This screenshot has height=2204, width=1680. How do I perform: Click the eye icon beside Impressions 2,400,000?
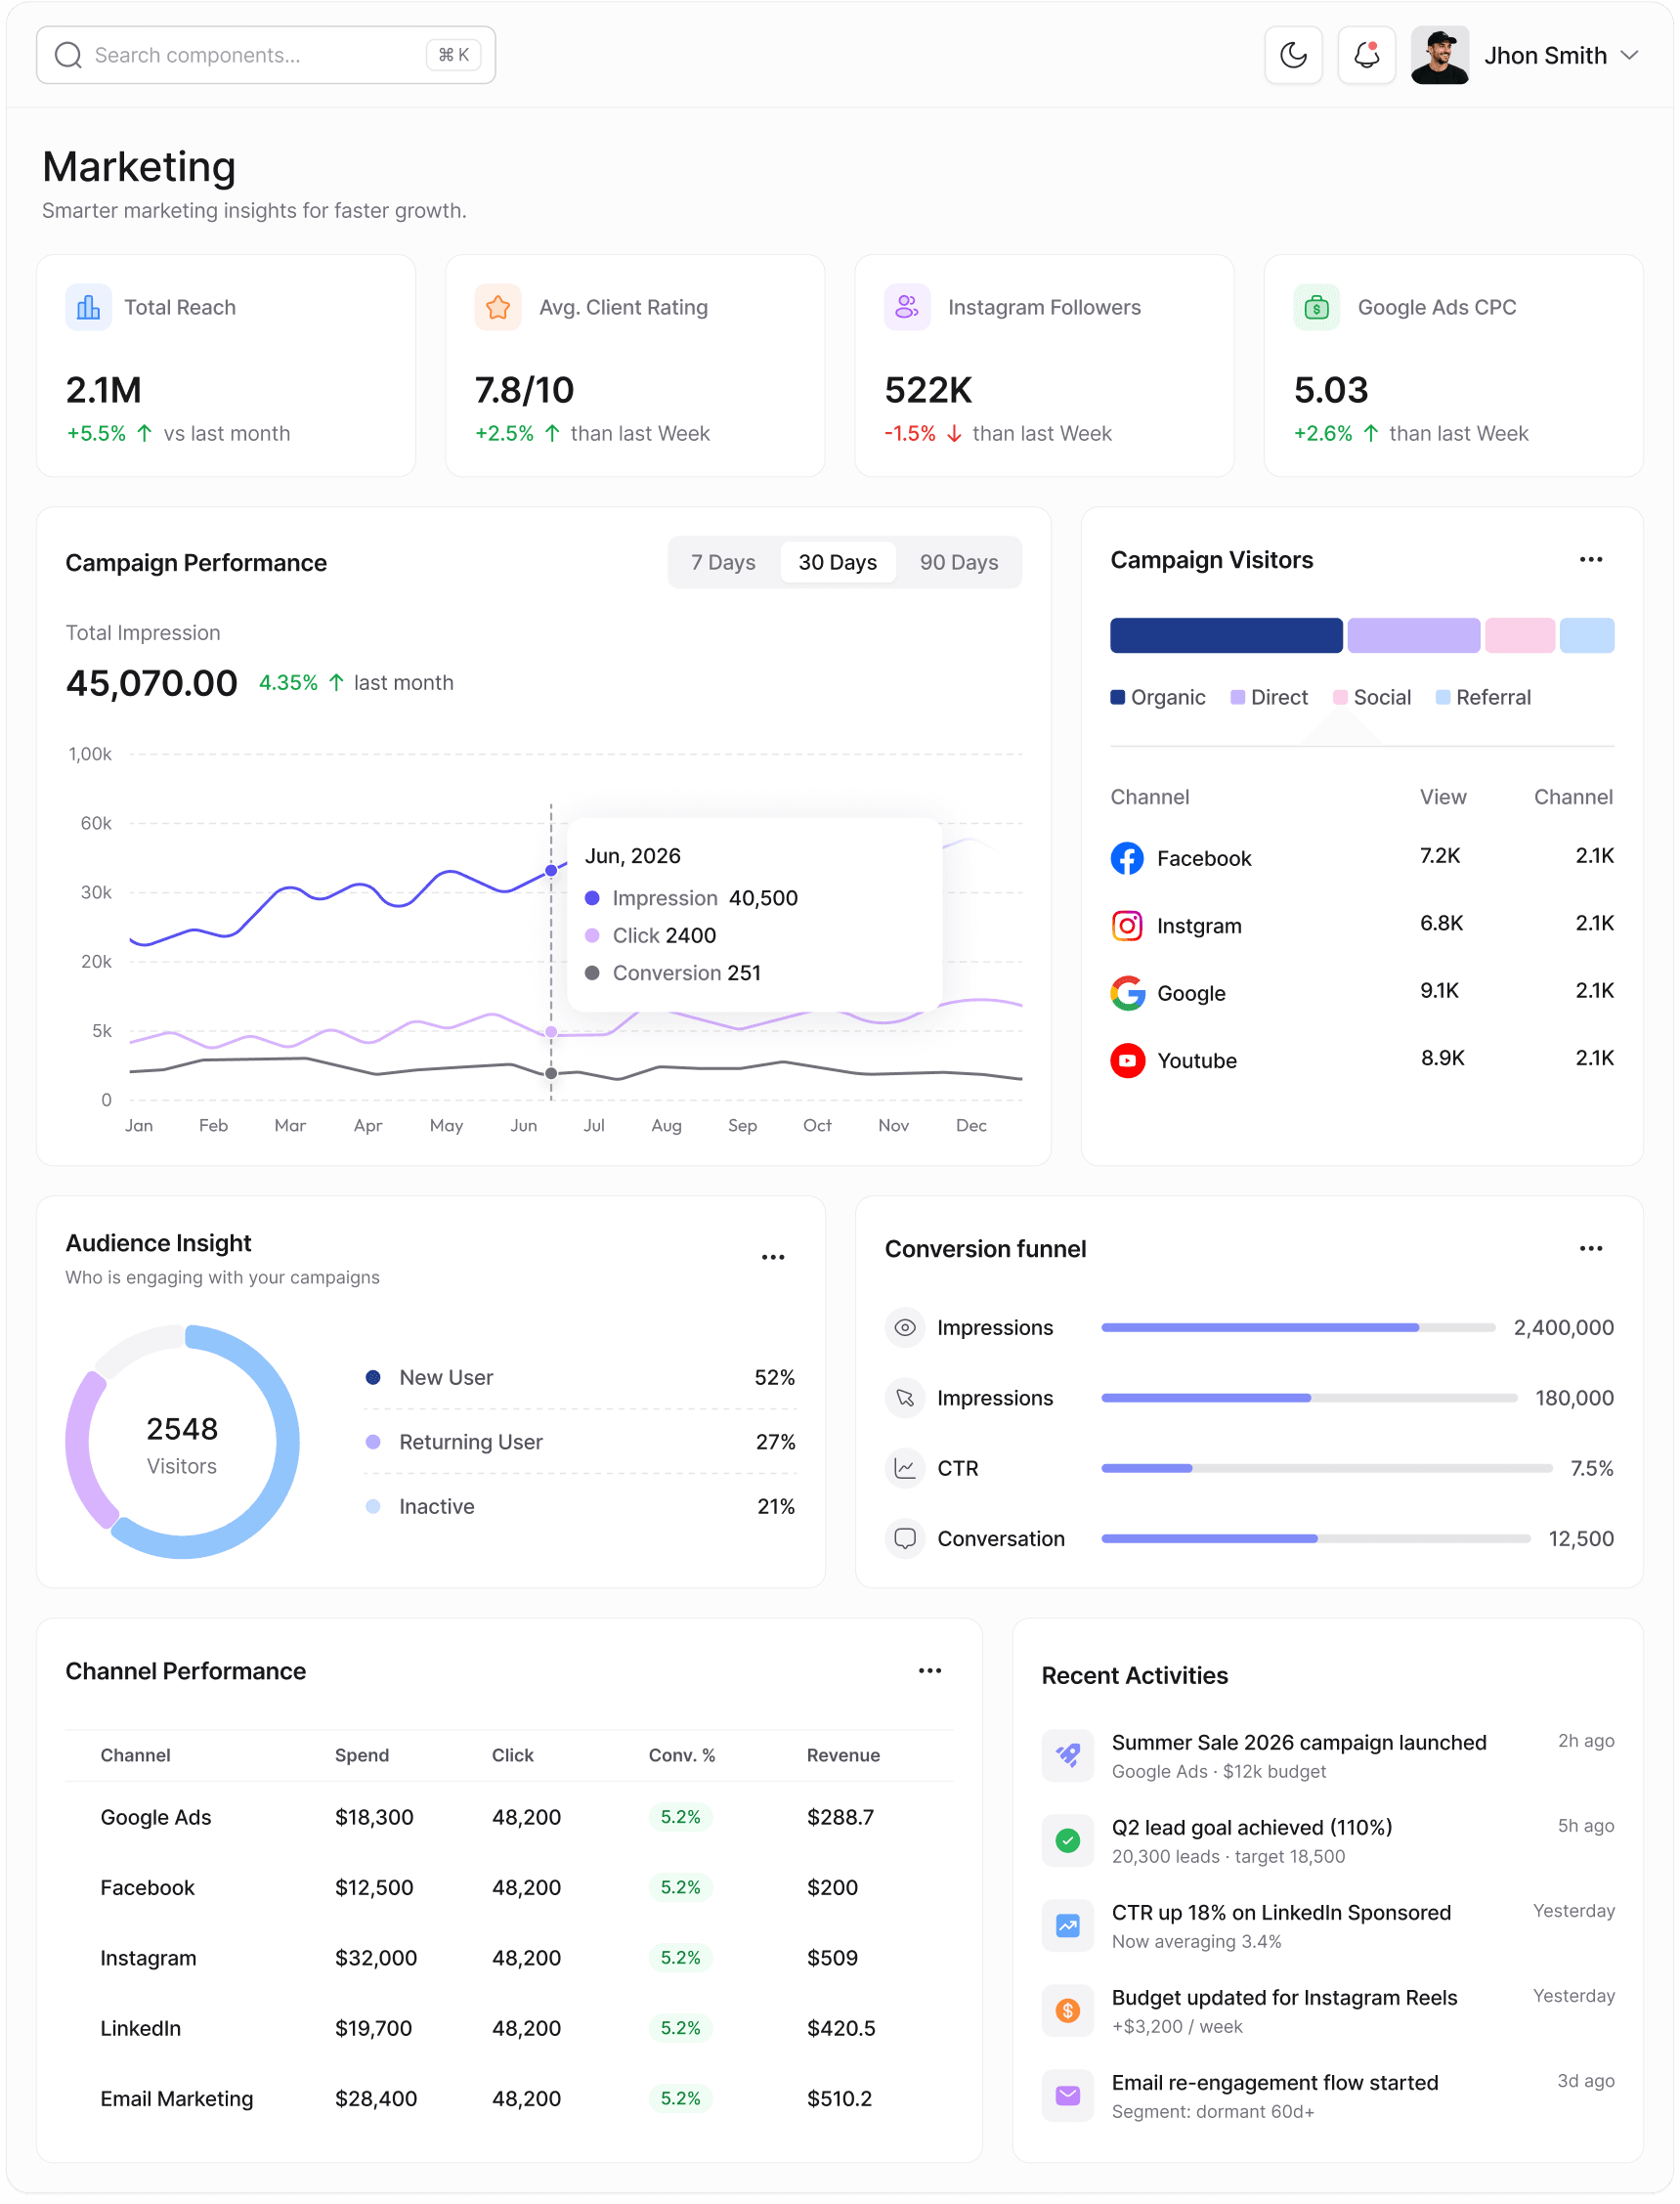905,1328
